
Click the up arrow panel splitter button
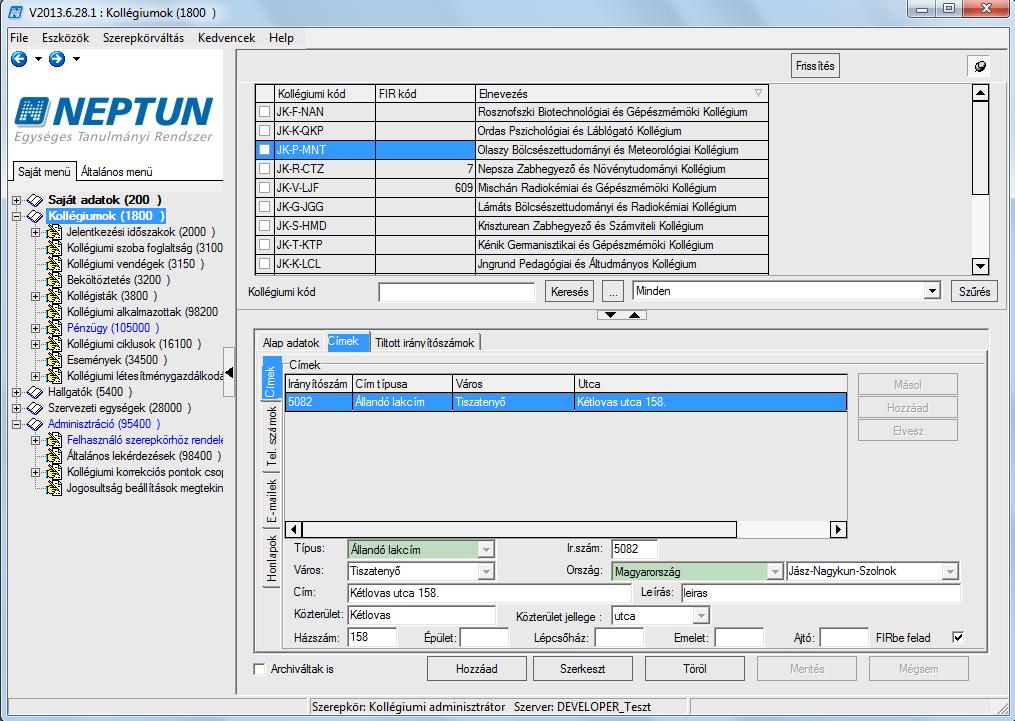pos(634,315)
